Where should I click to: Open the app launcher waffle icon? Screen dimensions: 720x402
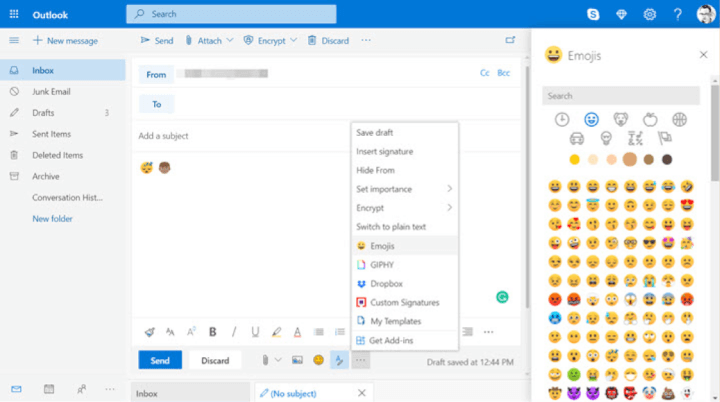14,14
